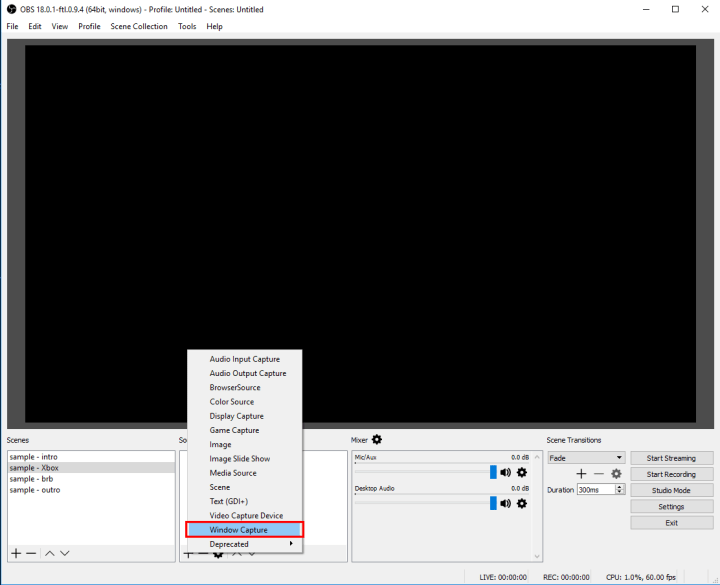Screen dimensions: 720x585
Task: Adjust the Duration stepper arrows
Action: [x=620, y=489]
